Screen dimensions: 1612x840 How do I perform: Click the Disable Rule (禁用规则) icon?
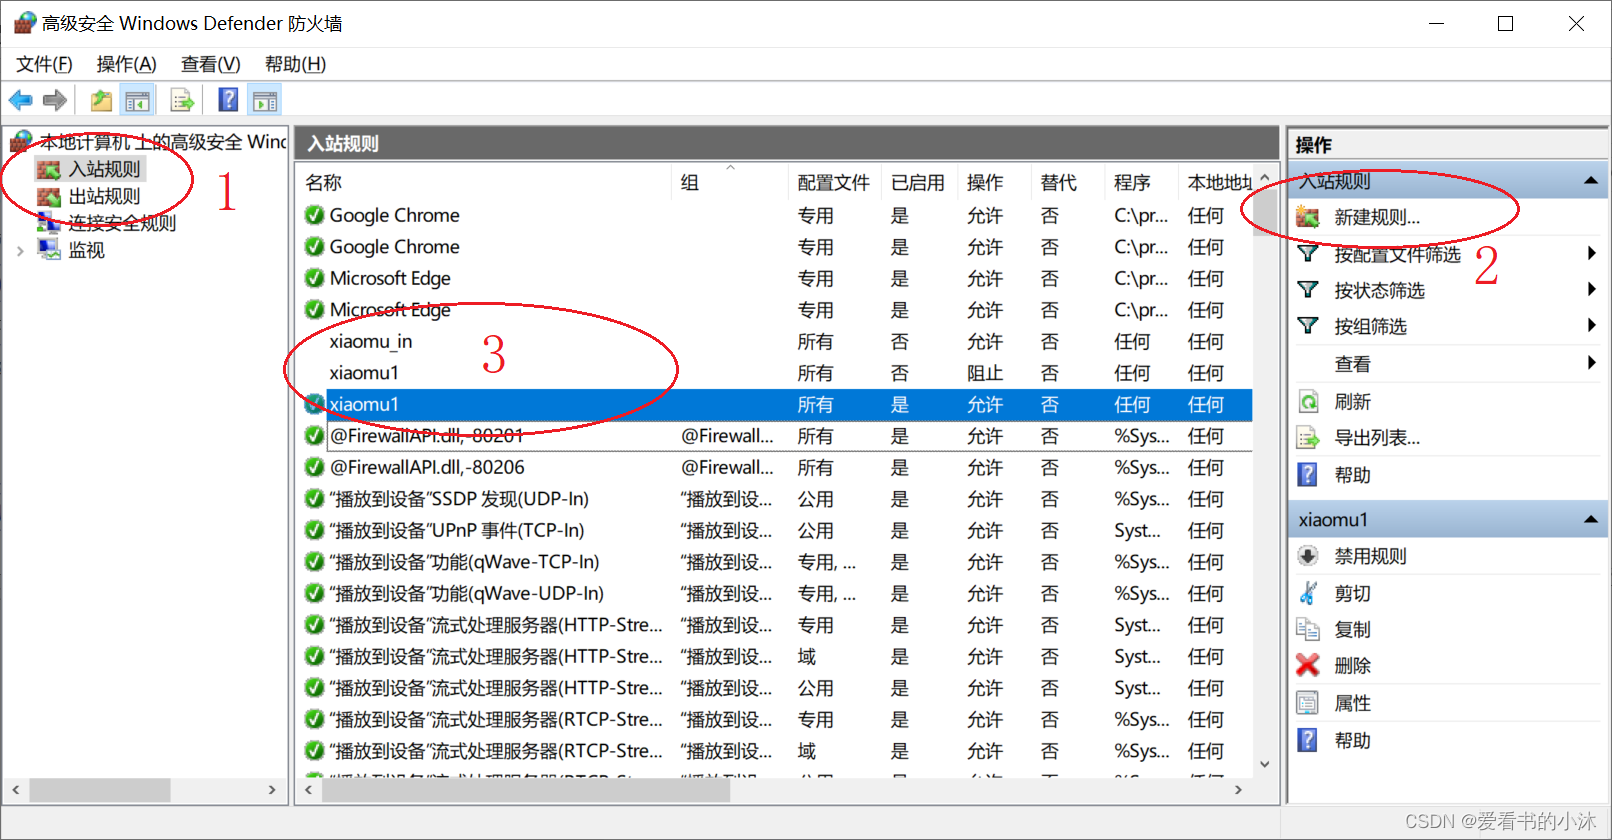pyautogui.click(x=1308, y=556)
